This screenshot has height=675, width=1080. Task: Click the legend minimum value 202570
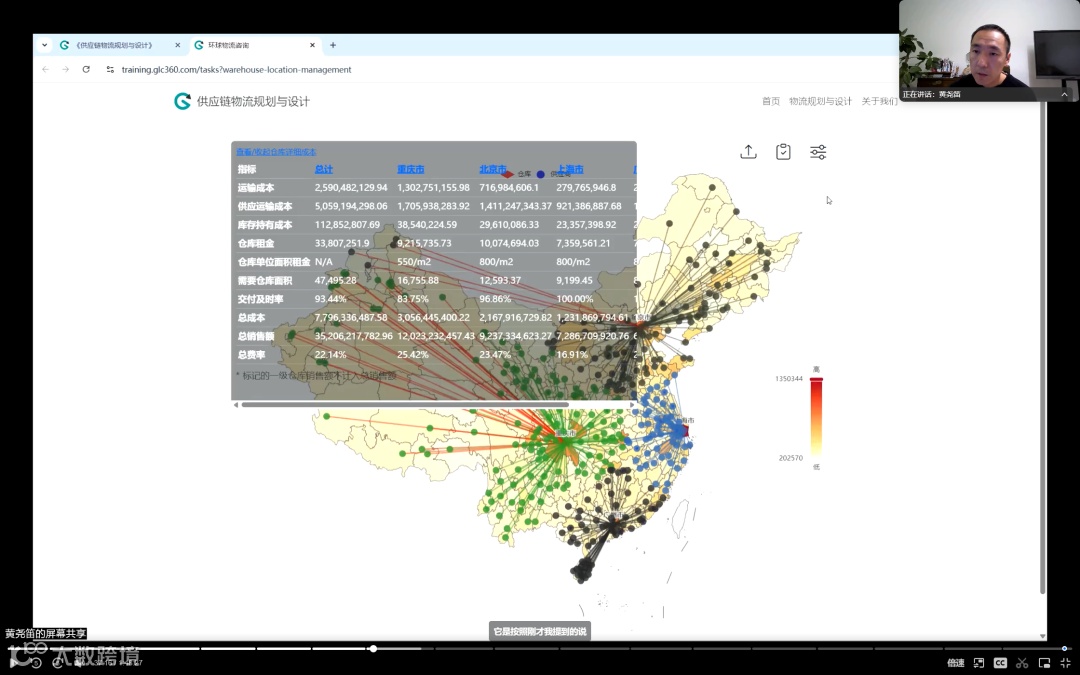(x=790, y=458)
